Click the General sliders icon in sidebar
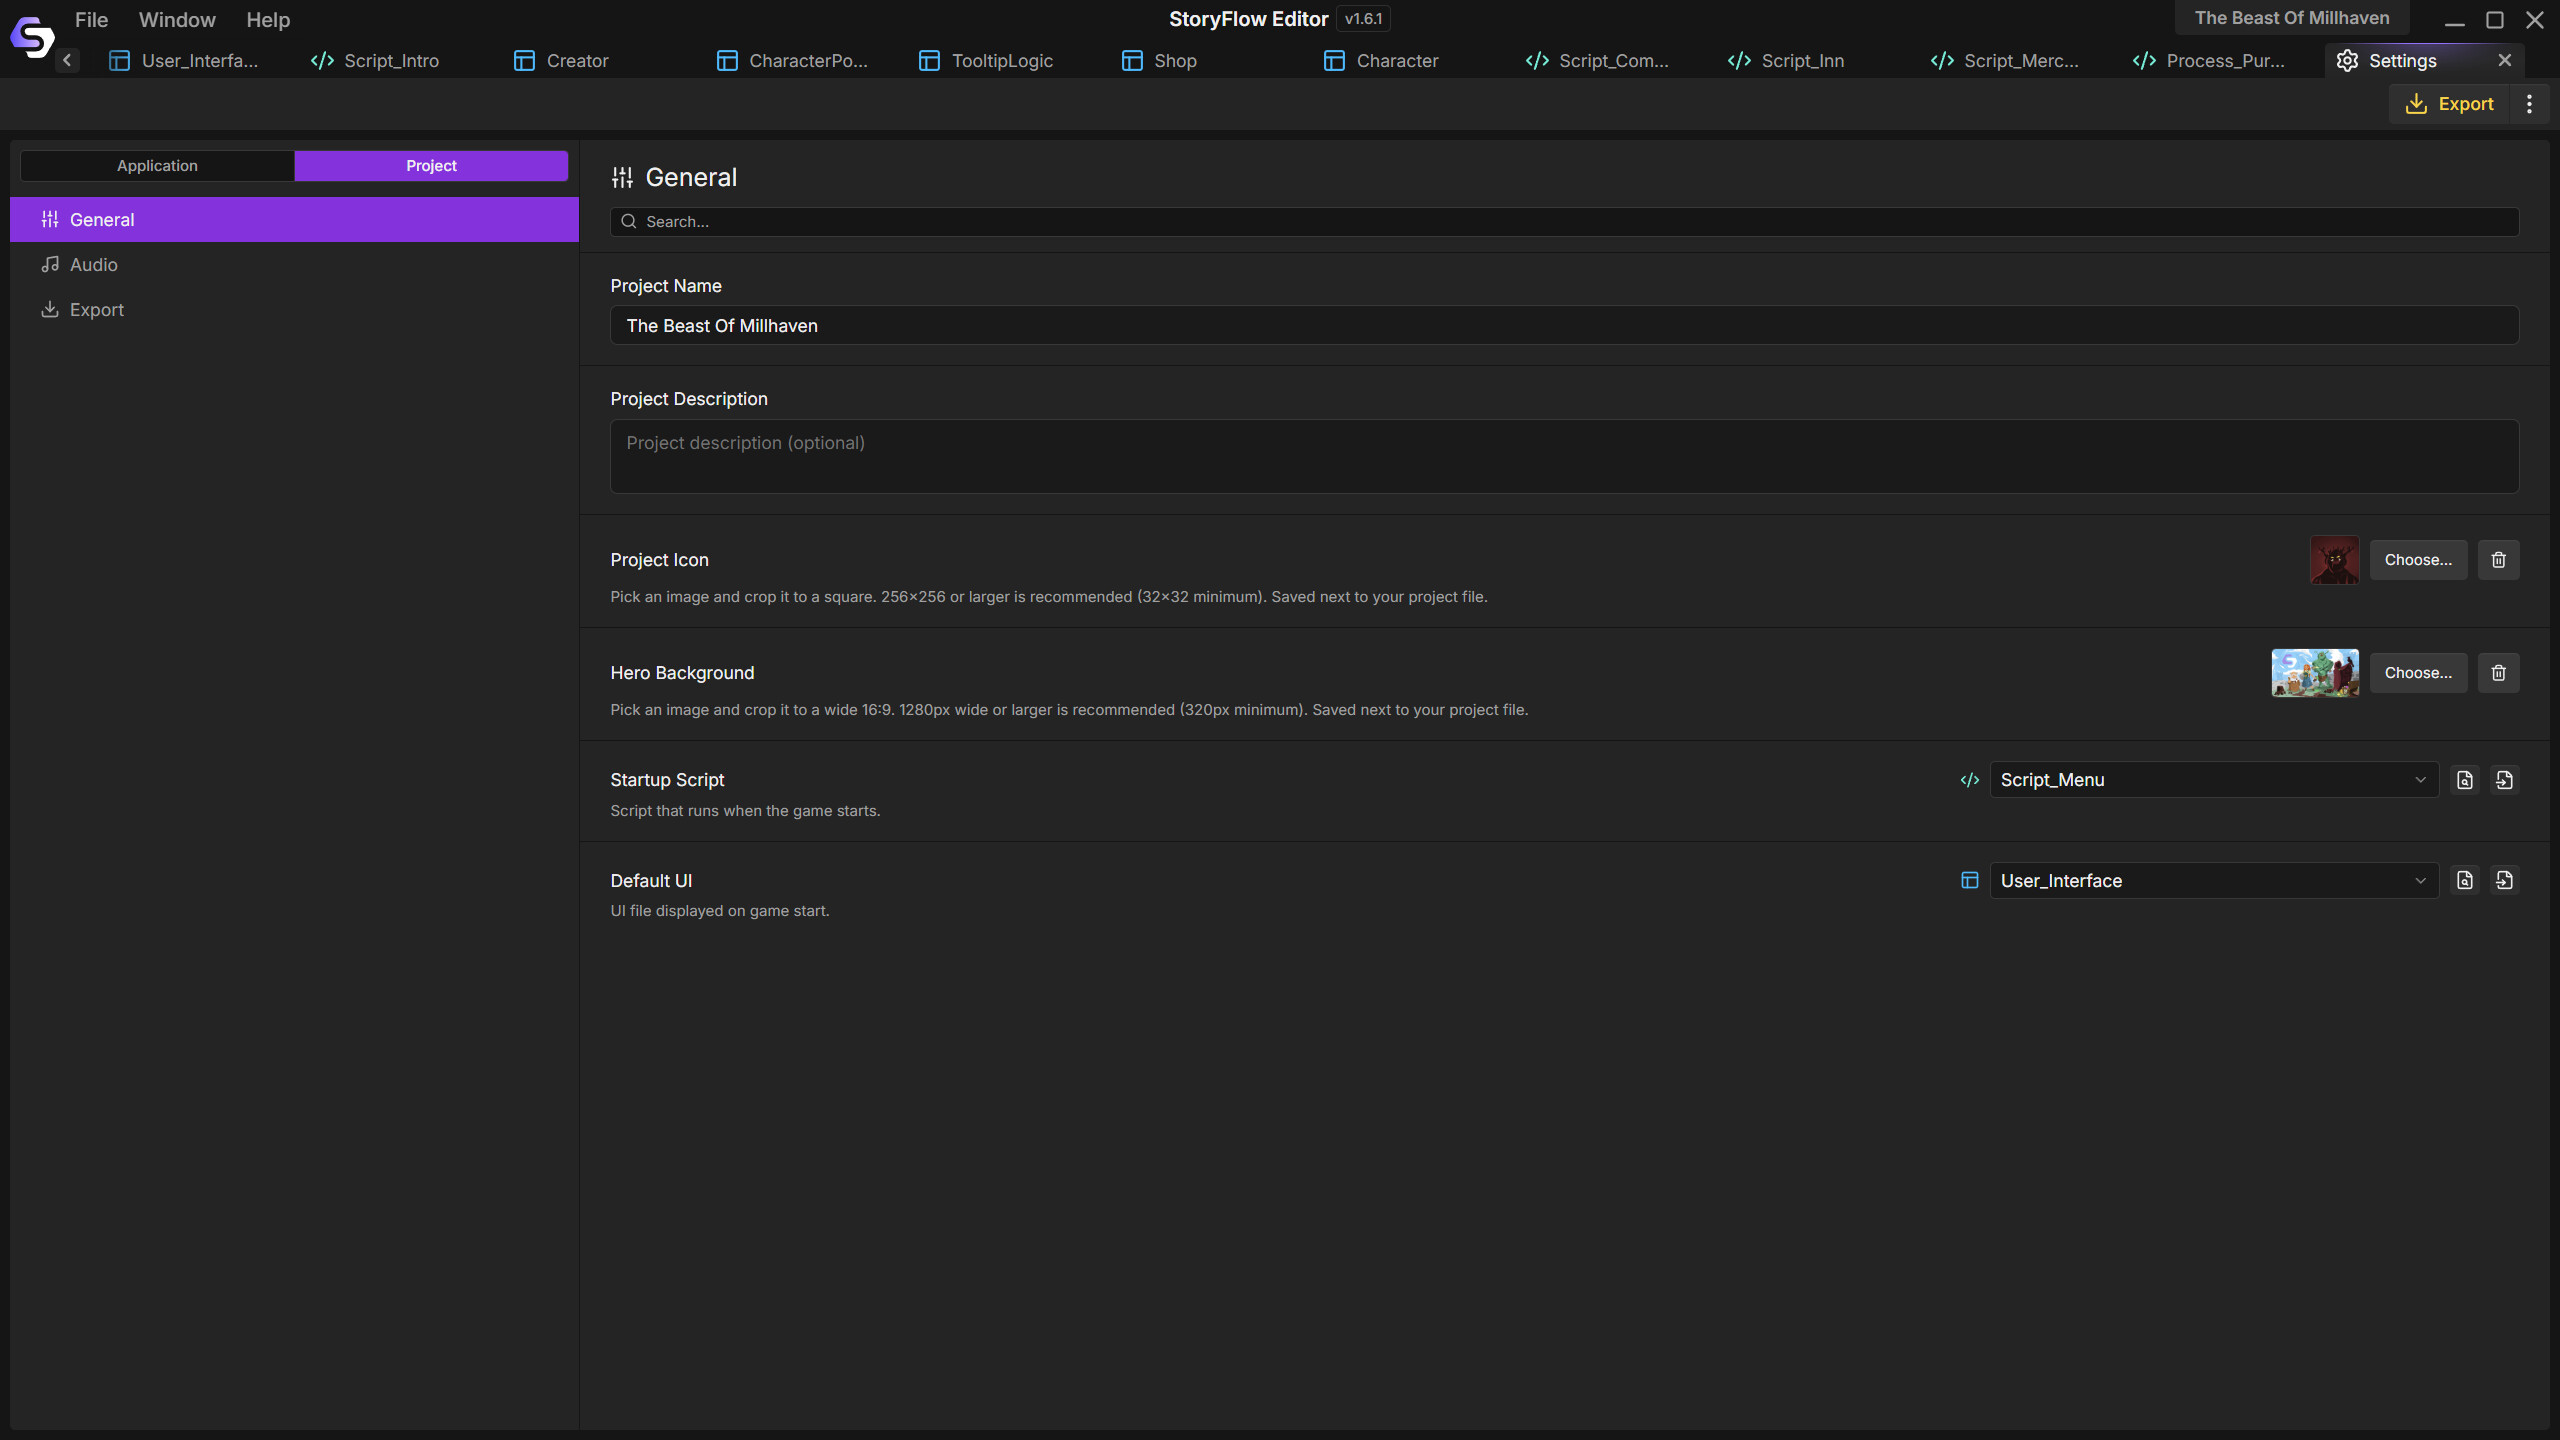The height and width of the screenshot is (1440, 2560). pos(50,220)
